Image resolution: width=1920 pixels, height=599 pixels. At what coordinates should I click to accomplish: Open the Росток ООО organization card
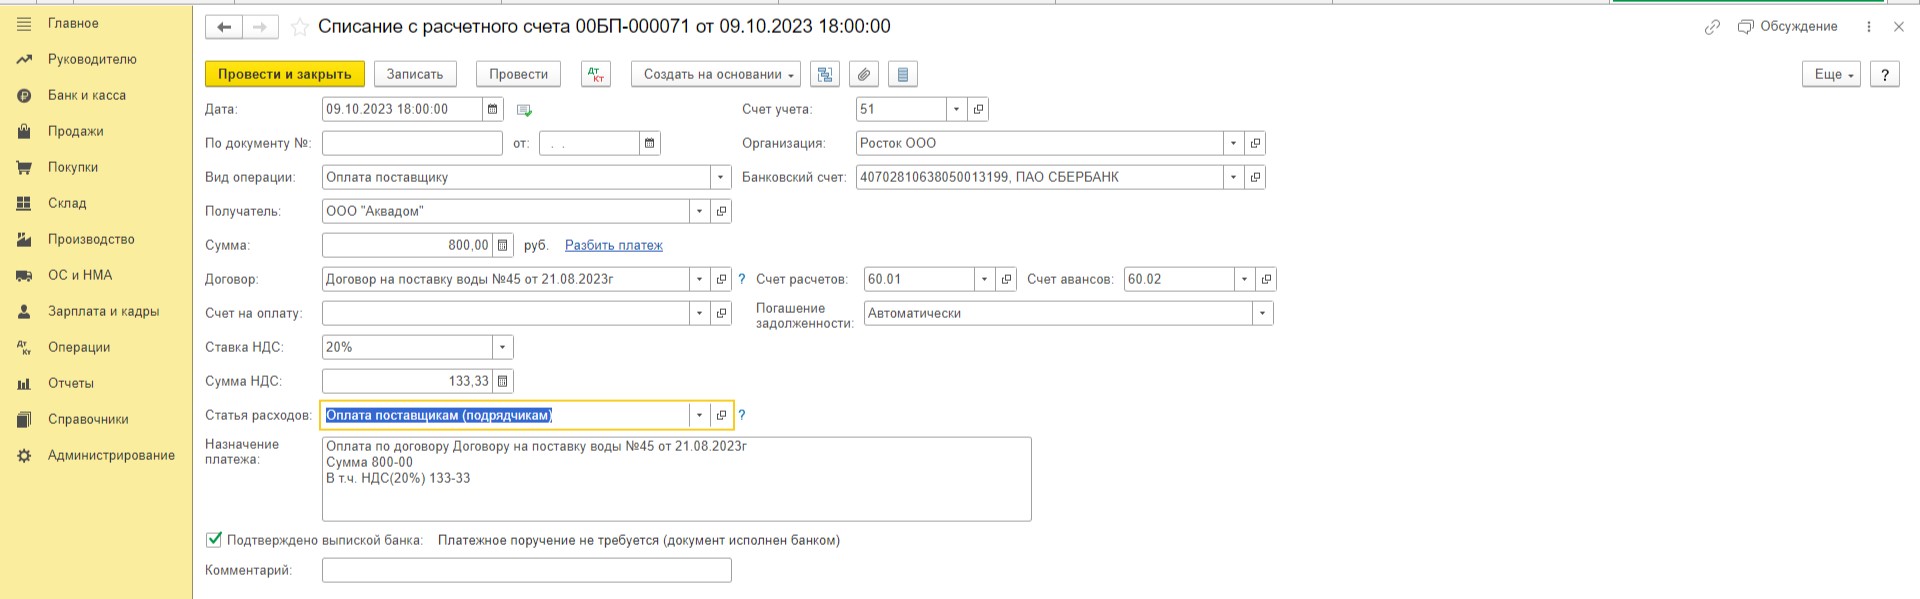point(1255,143)
